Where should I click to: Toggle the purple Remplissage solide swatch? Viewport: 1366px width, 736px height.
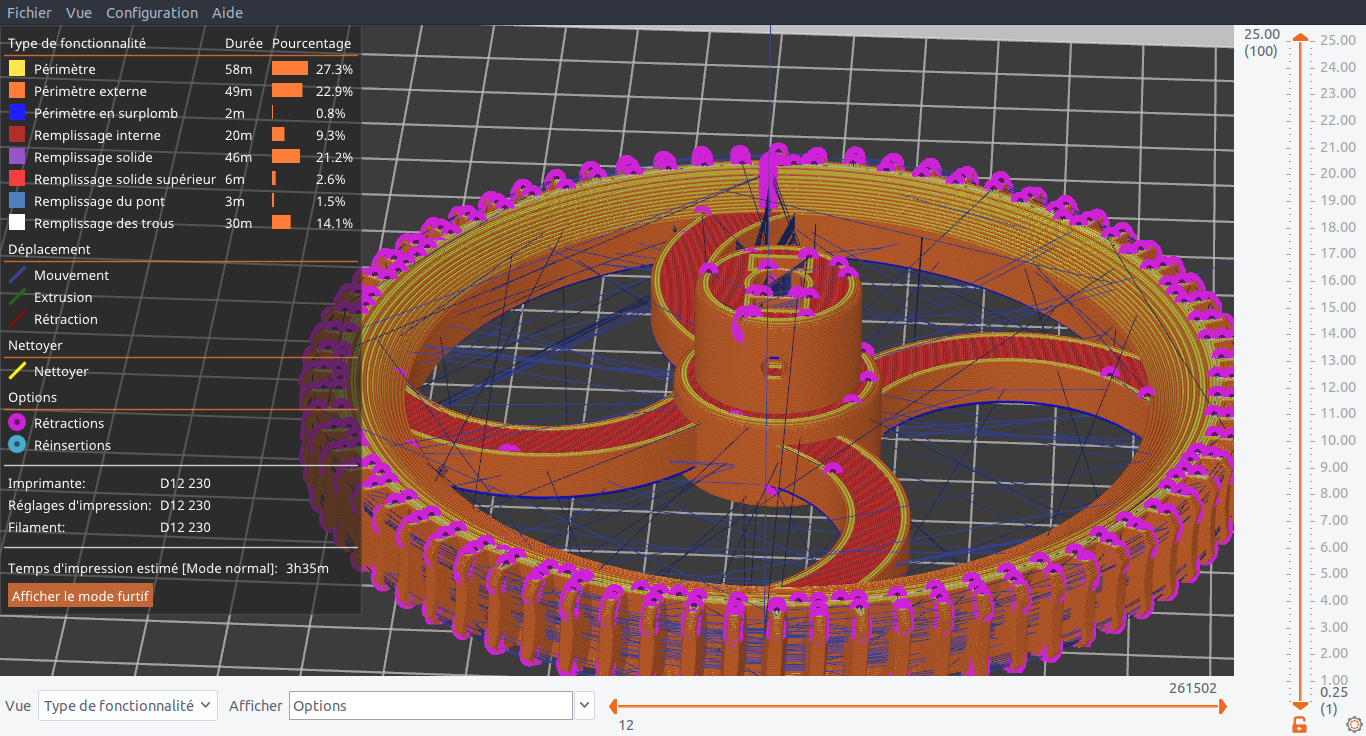(x=17, y=157)
